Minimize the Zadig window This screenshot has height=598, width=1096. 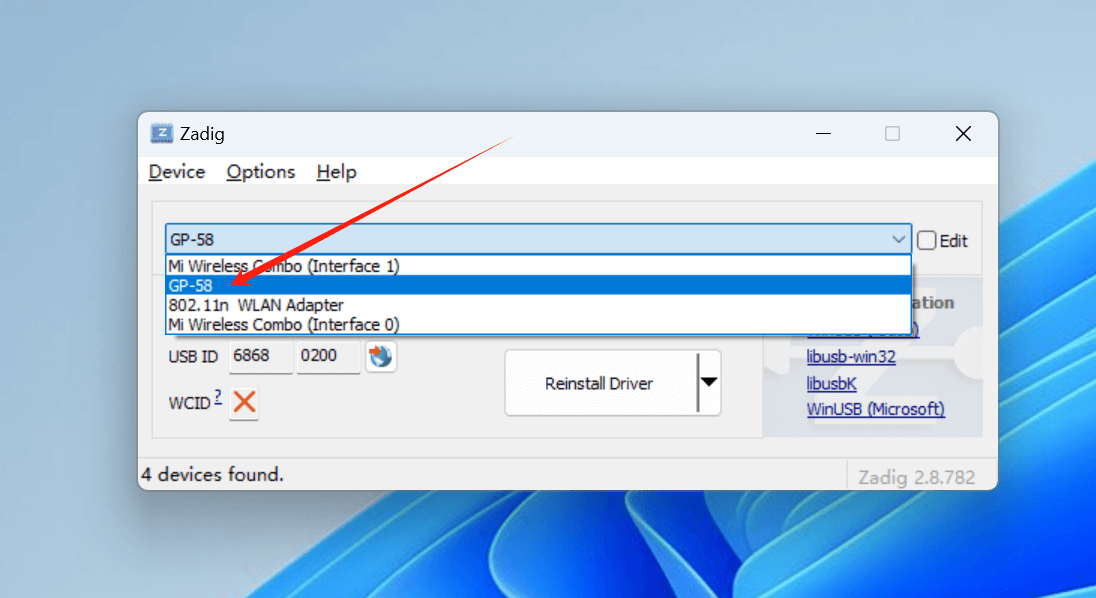point(823,133)
